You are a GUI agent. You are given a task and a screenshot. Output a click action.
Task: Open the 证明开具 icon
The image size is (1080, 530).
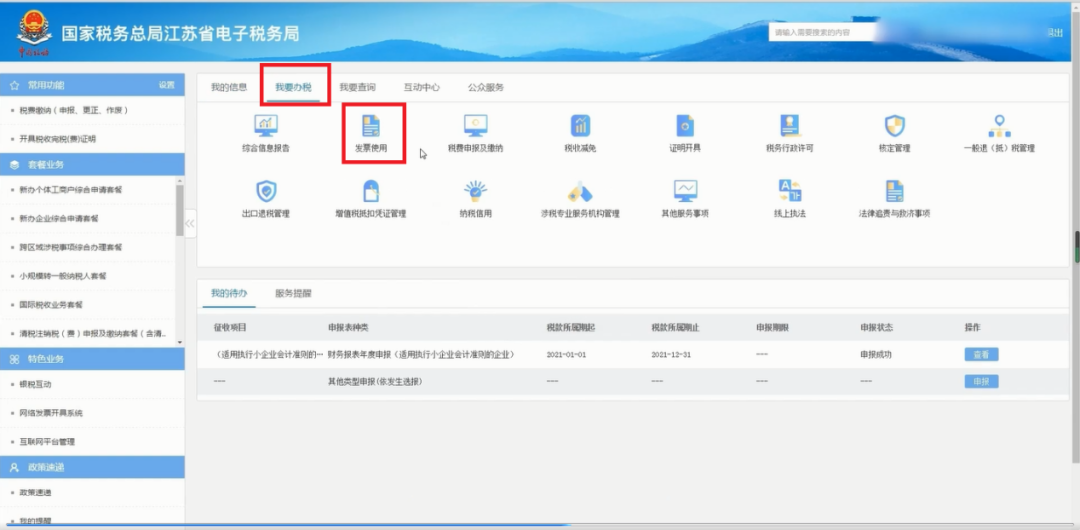pos(685,125)
